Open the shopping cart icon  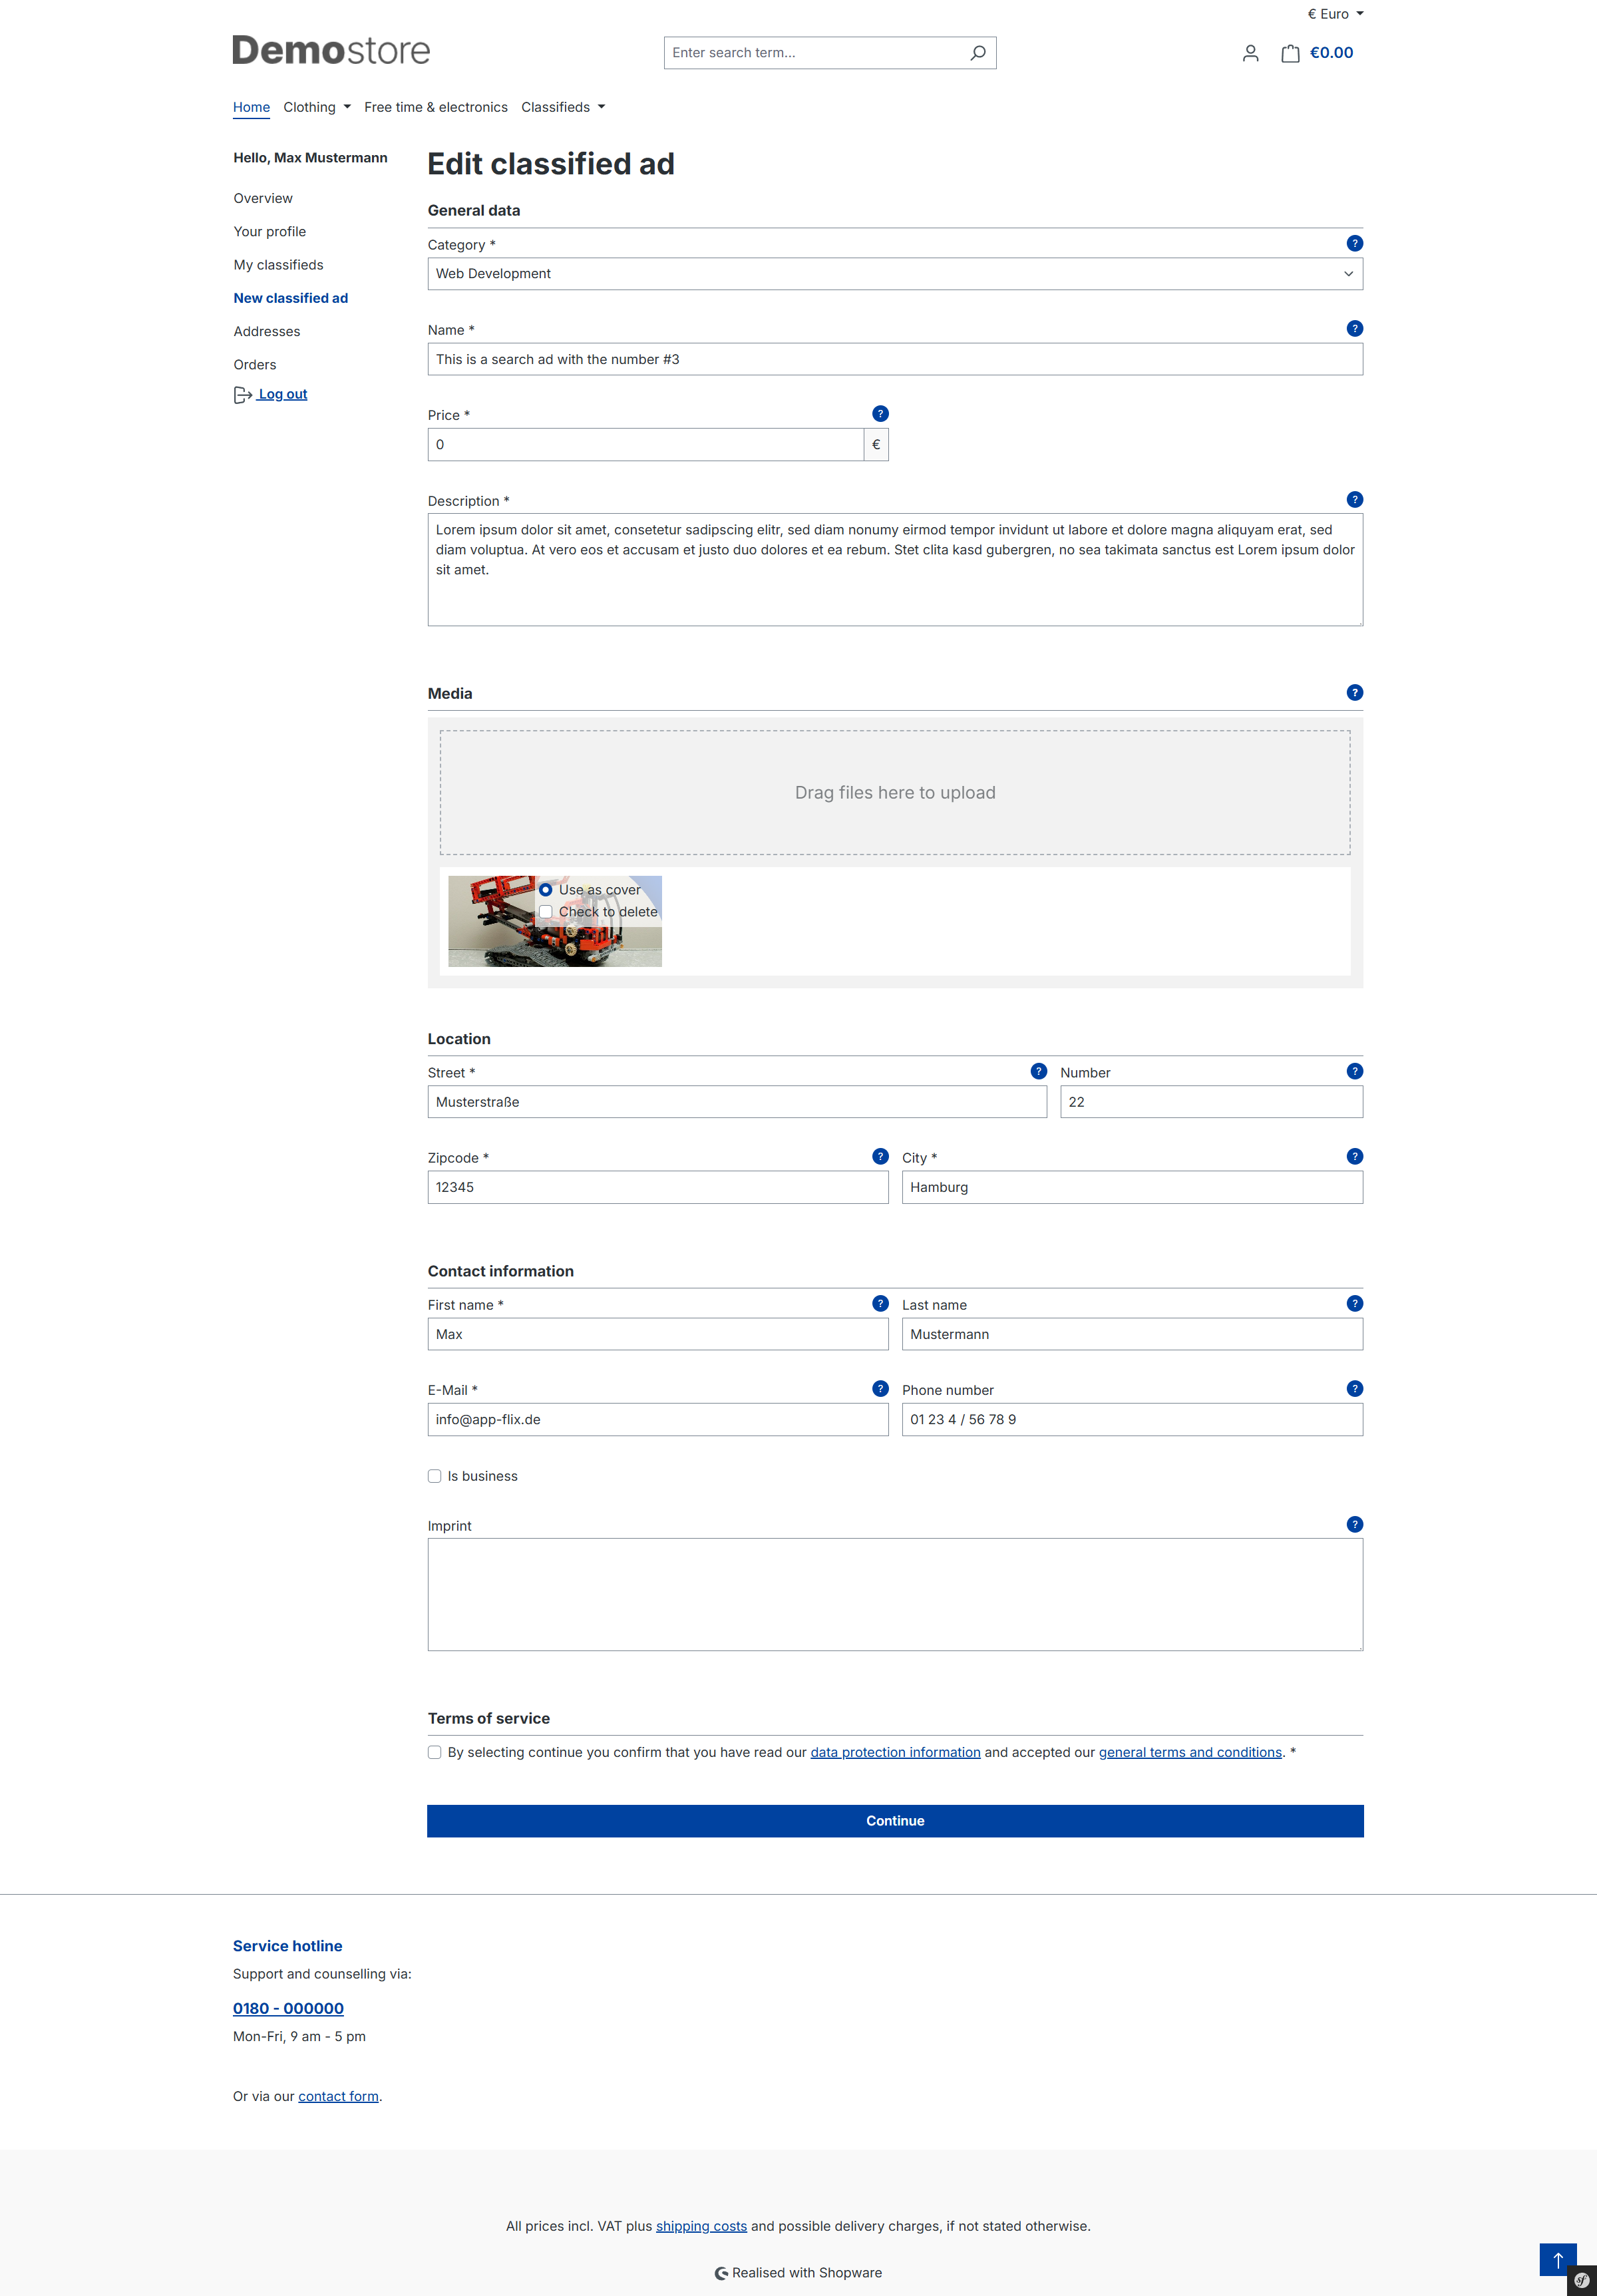1290,53
